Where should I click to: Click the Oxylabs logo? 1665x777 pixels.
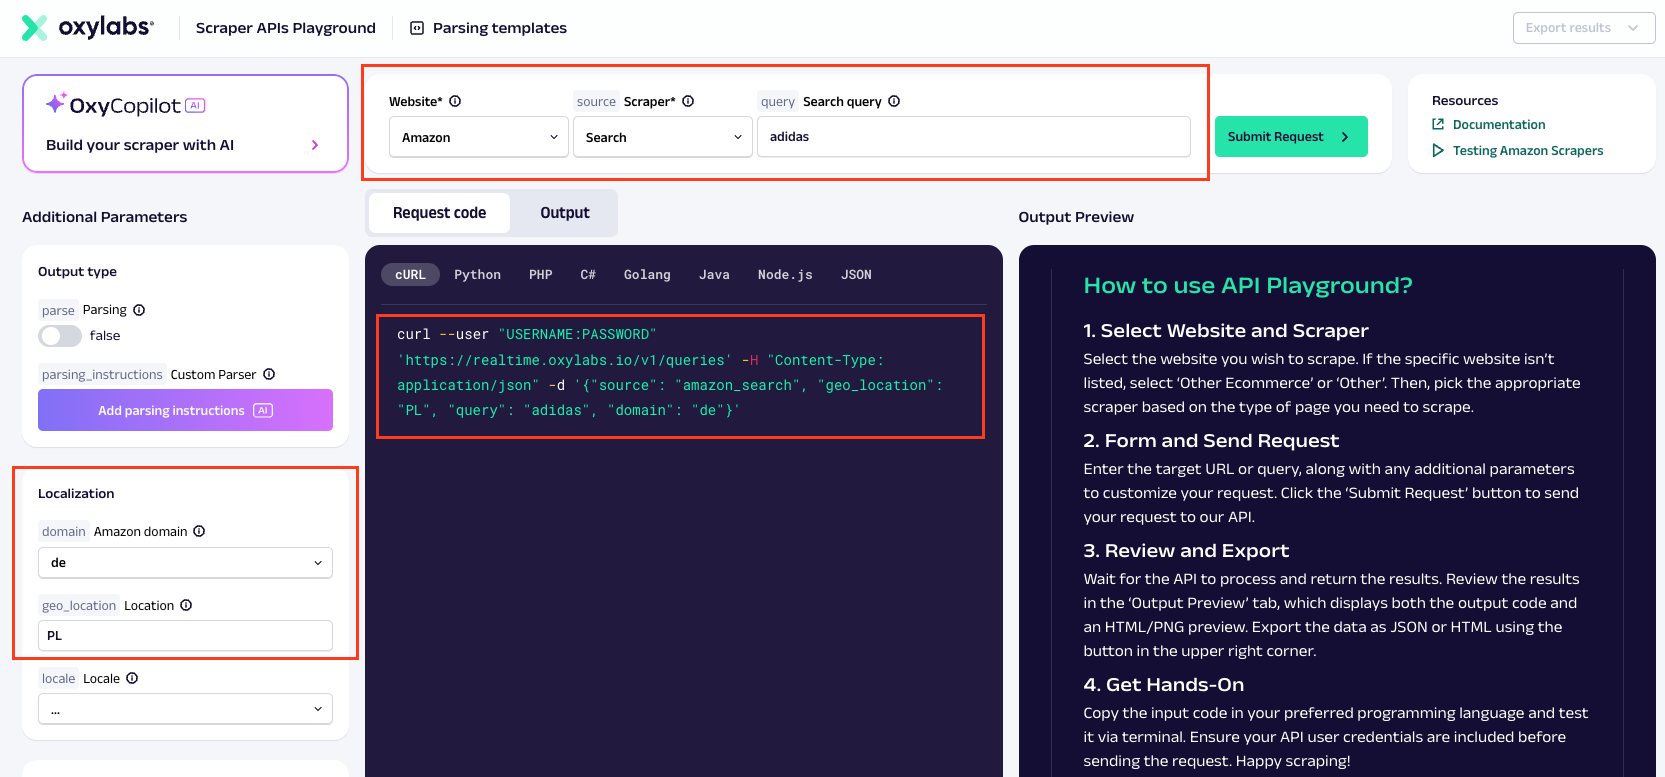88,27
